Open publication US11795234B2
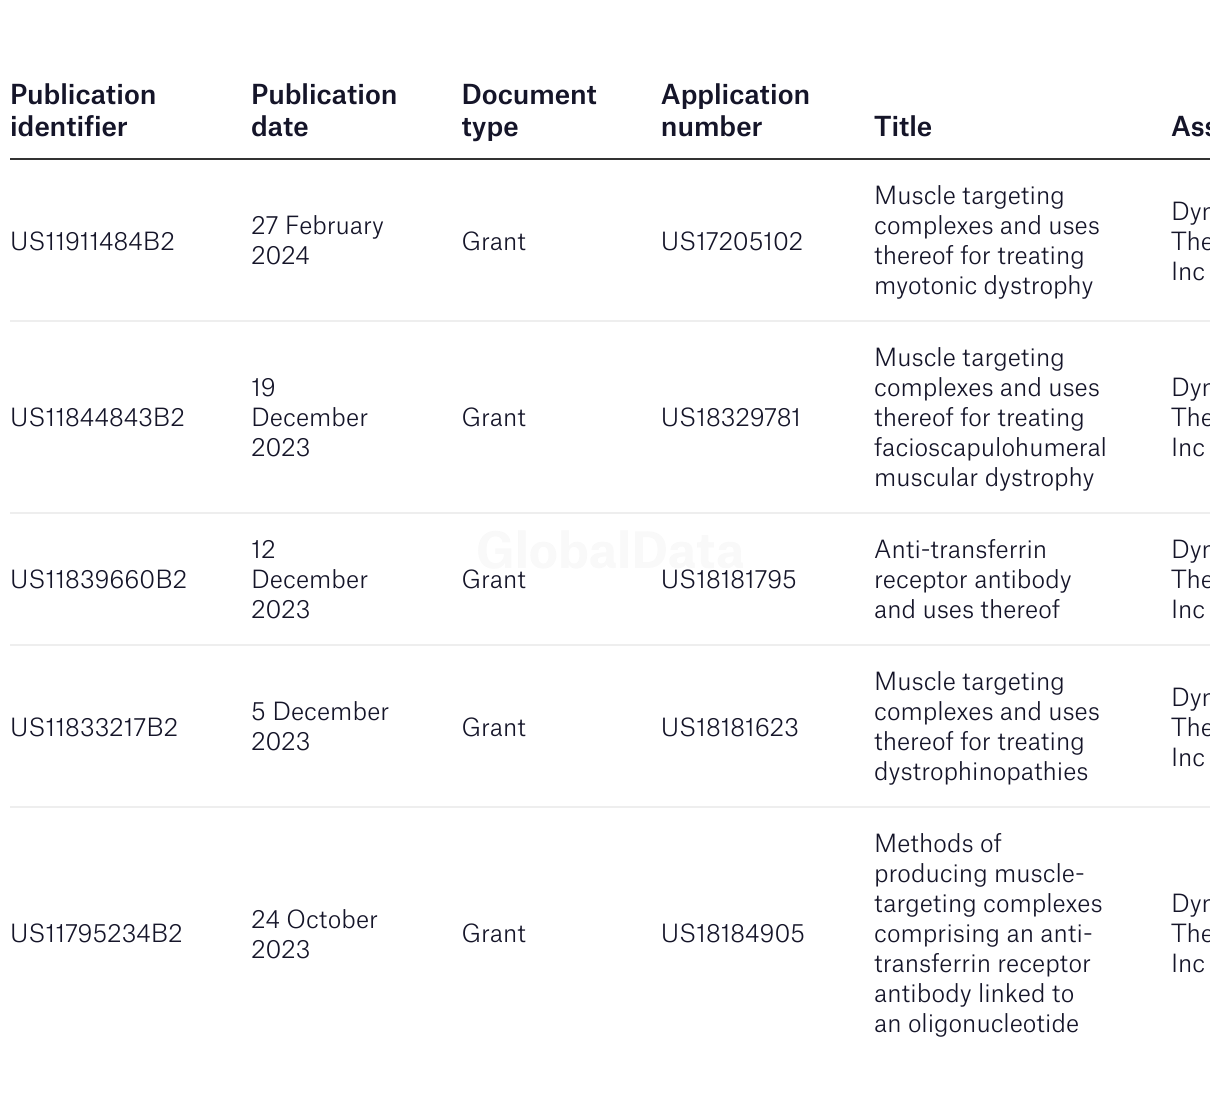Screen dimensions: 1220x1100 pyautogui.click(x=96, y=934)
